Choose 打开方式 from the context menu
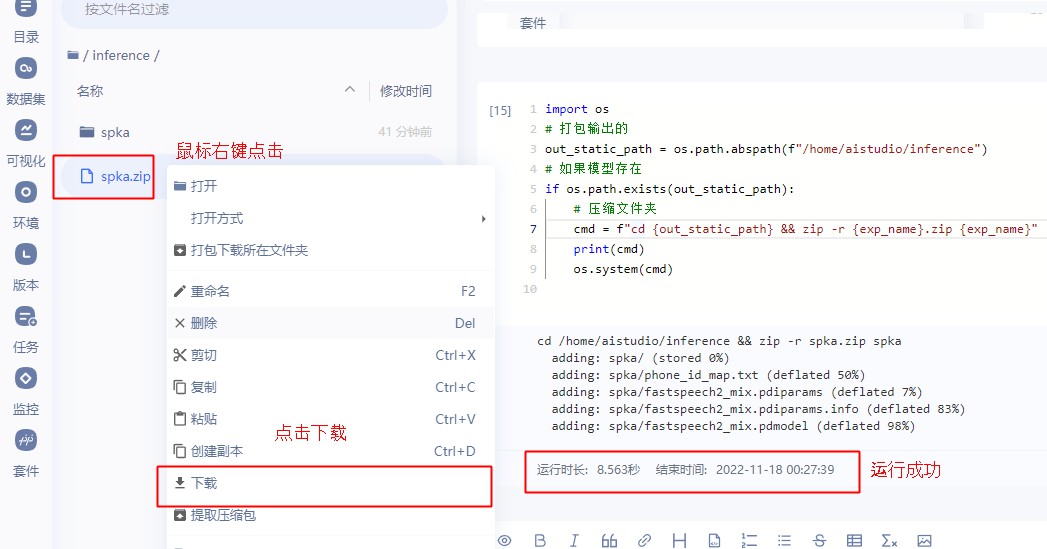 [x=331, y=218]
